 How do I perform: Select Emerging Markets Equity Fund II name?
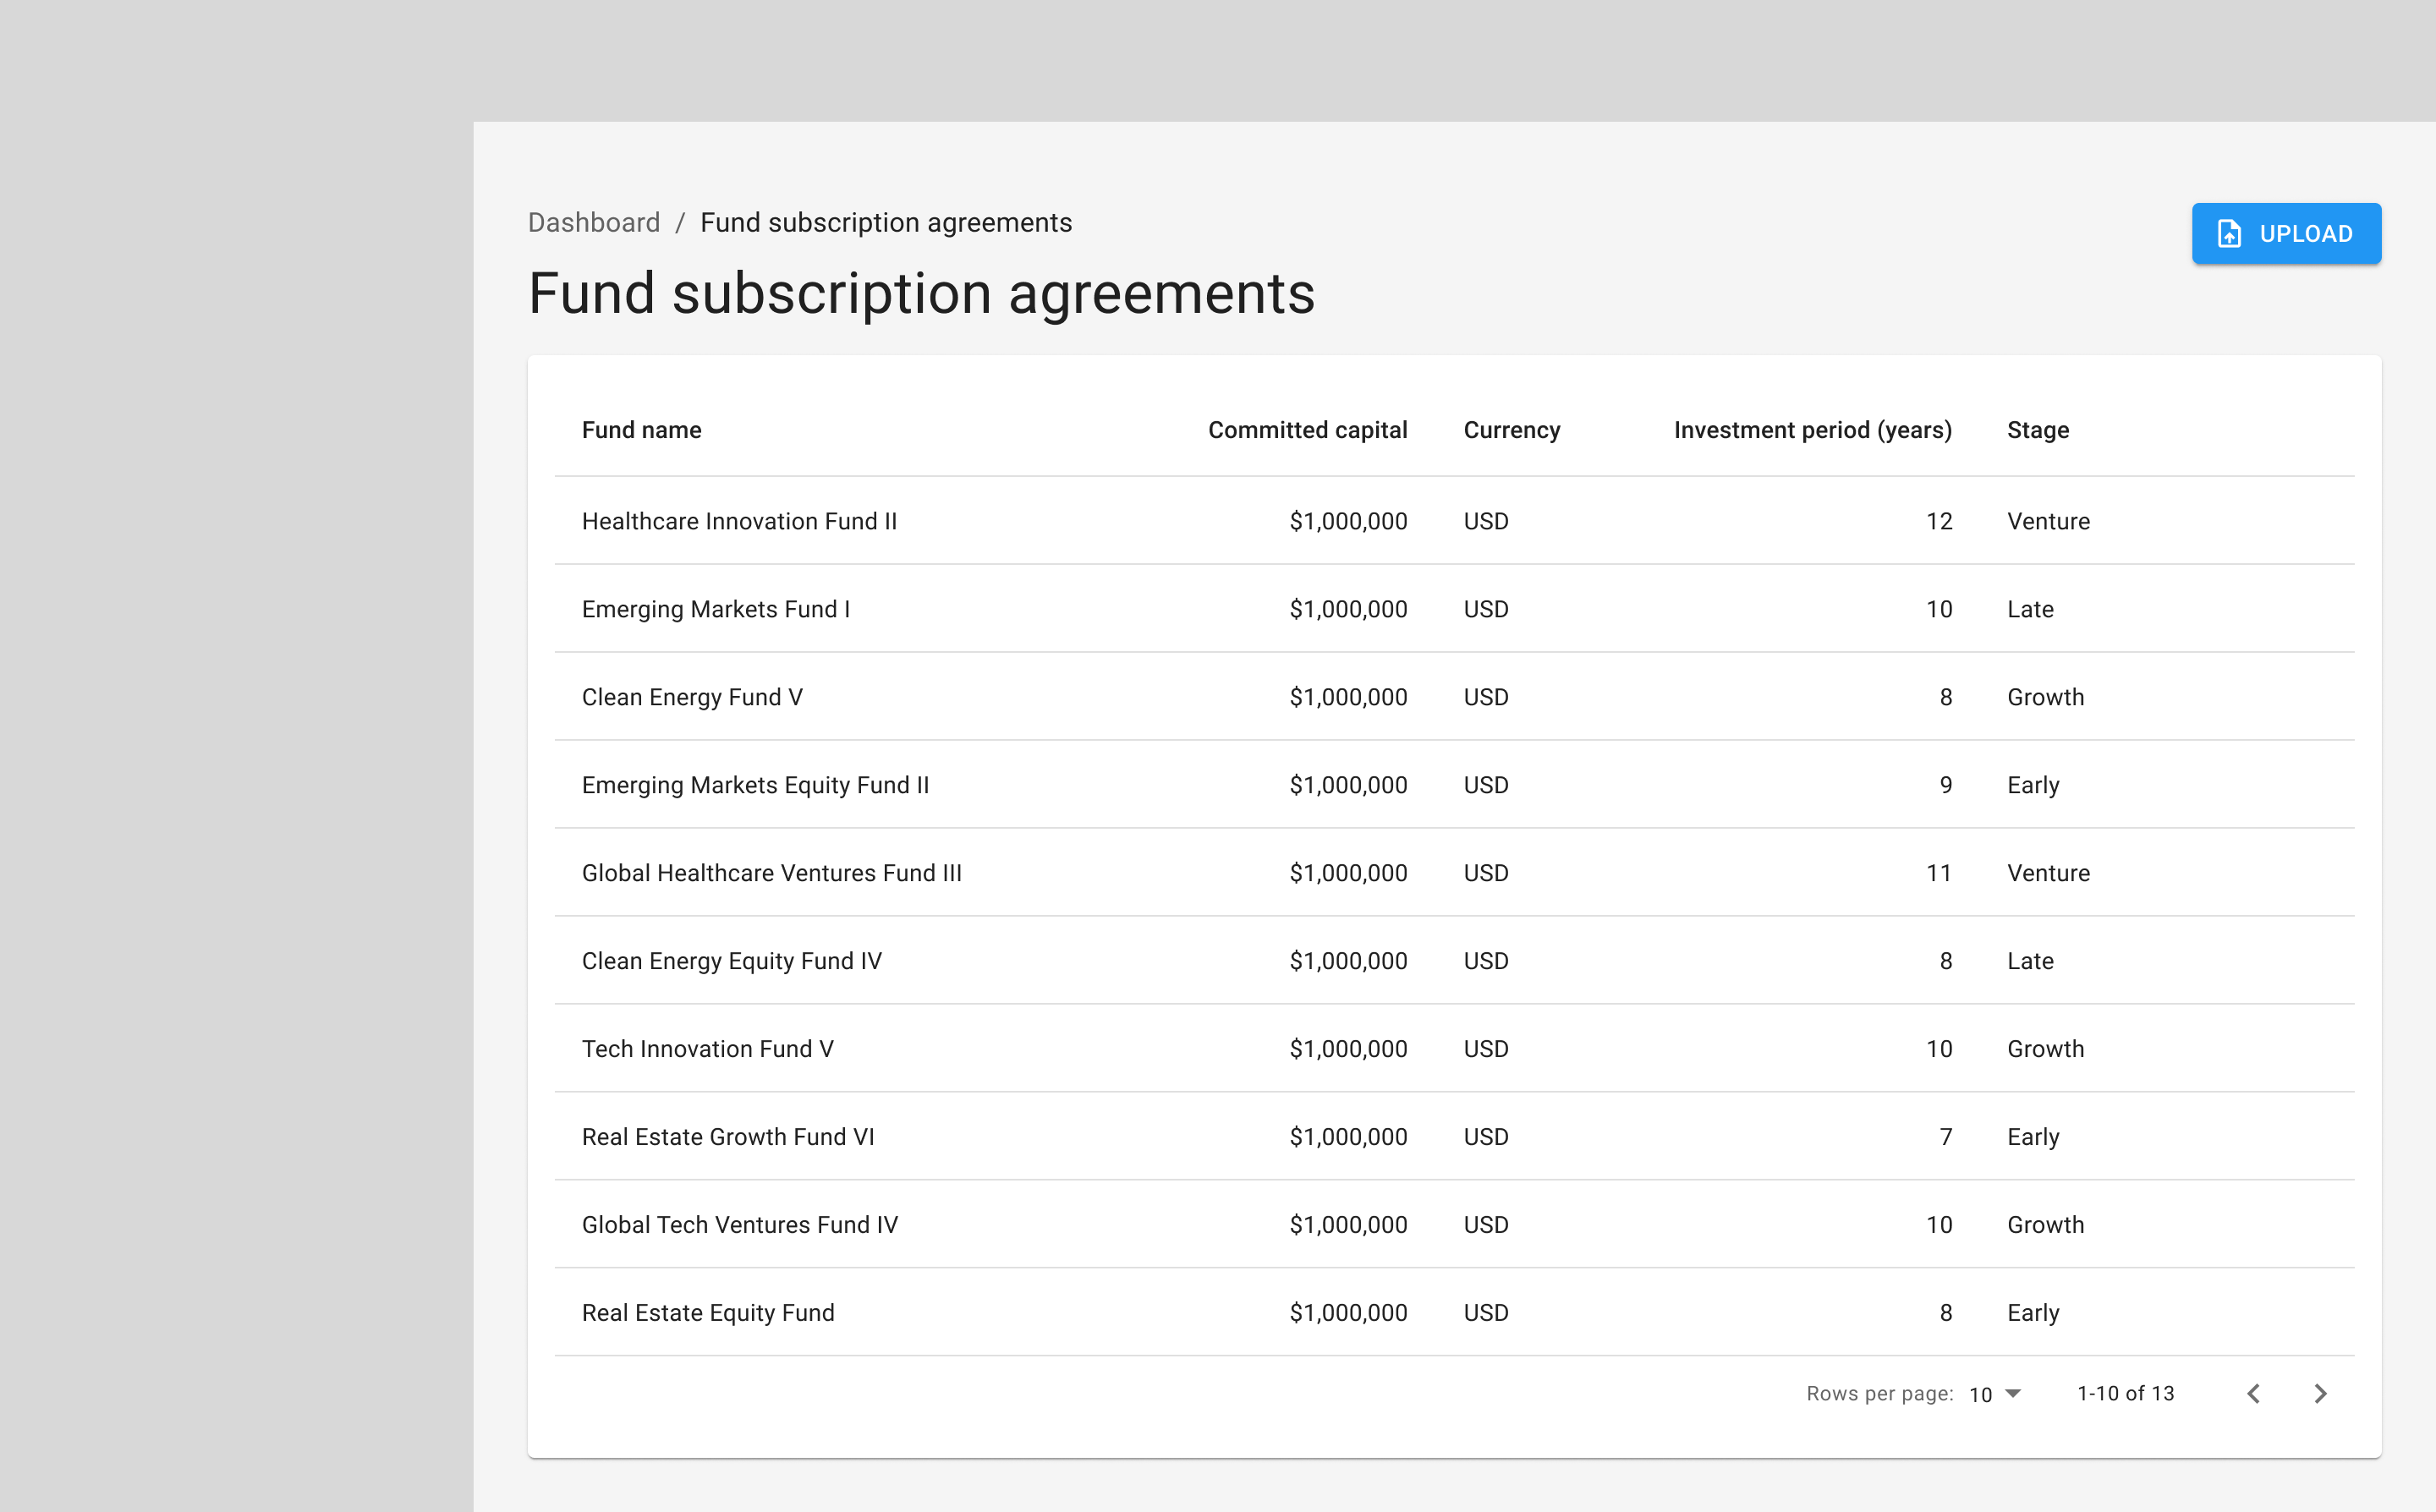[756, 785]
